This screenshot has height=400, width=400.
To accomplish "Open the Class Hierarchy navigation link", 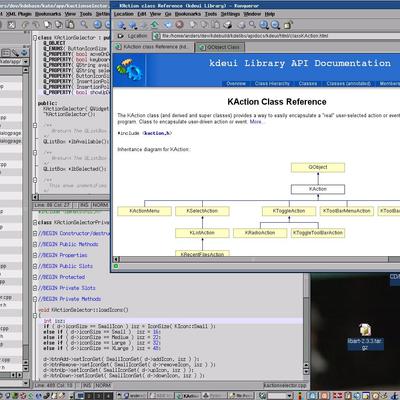I will pyautogui.click(x=272, y=83).
